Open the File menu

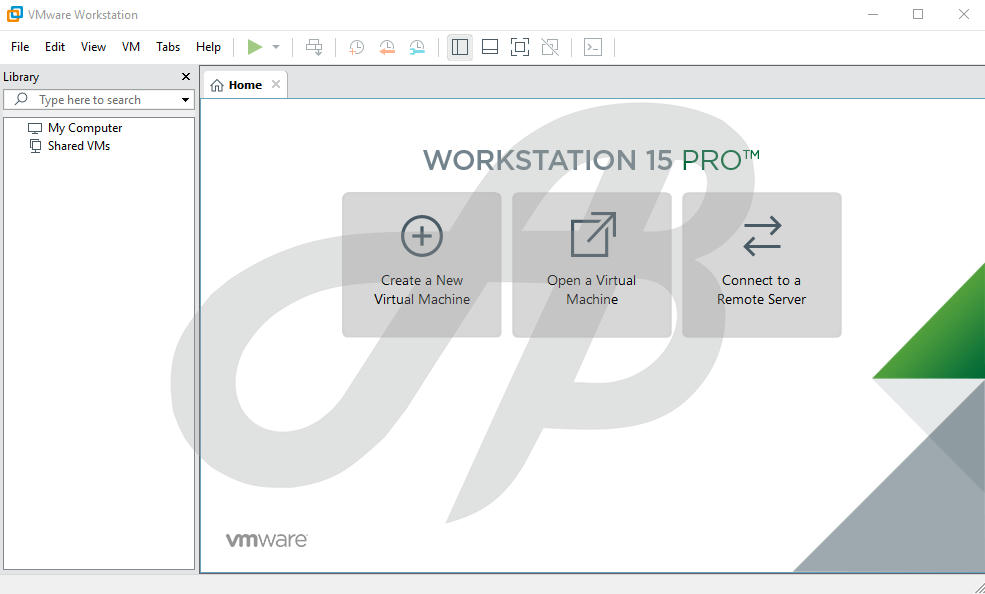[x=20, y=47]
